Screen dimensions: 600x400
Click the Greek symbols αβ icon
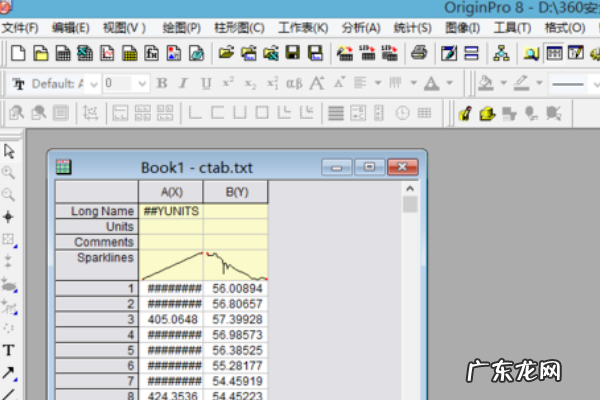[x=293, y=84]
